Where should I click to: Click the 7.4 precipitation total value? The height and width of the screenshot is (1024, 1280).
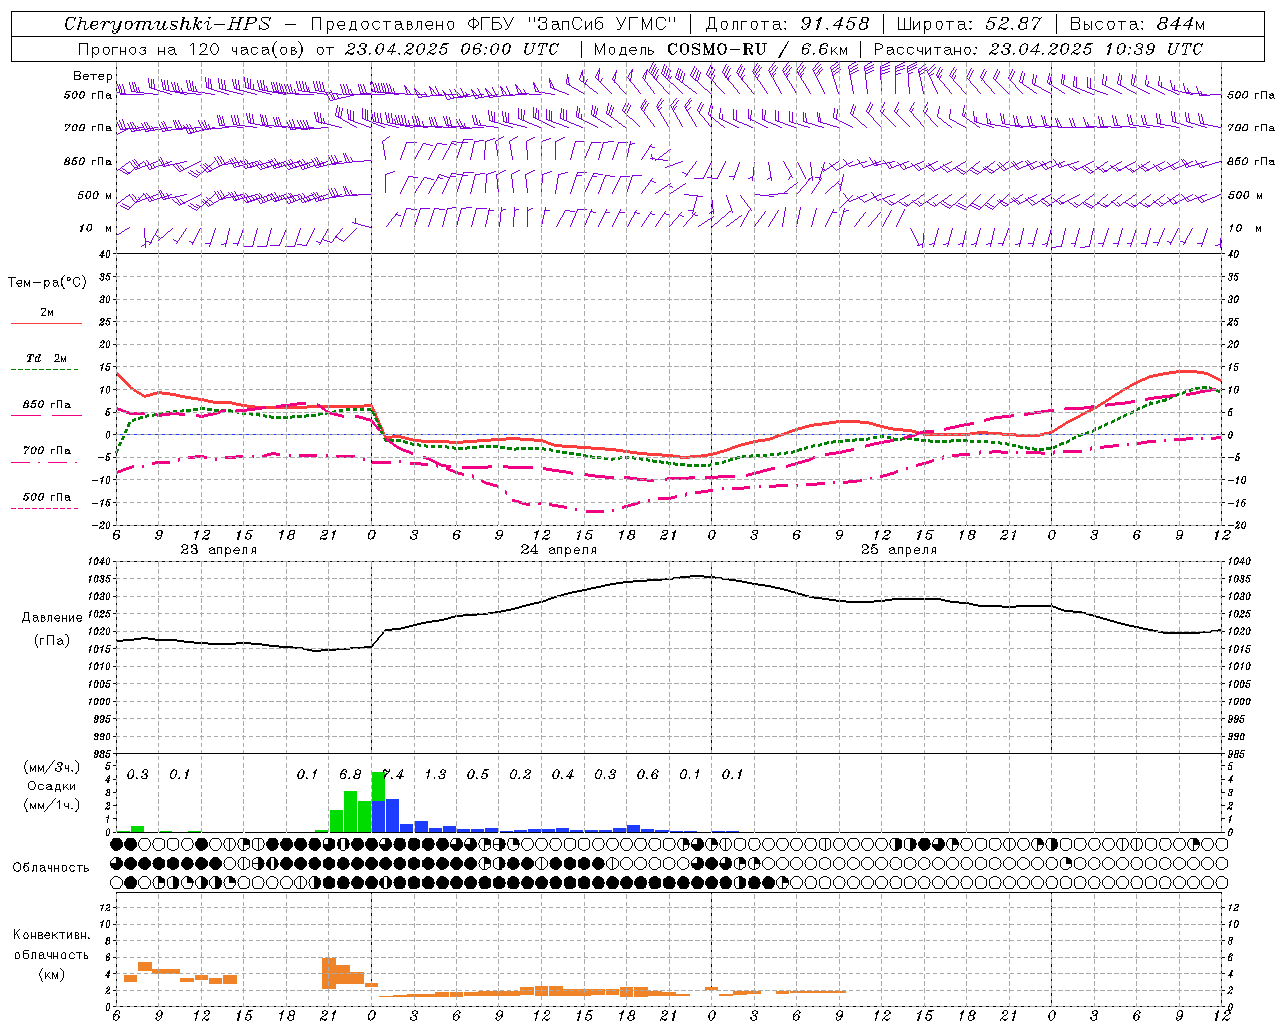[x=394, y=775]
